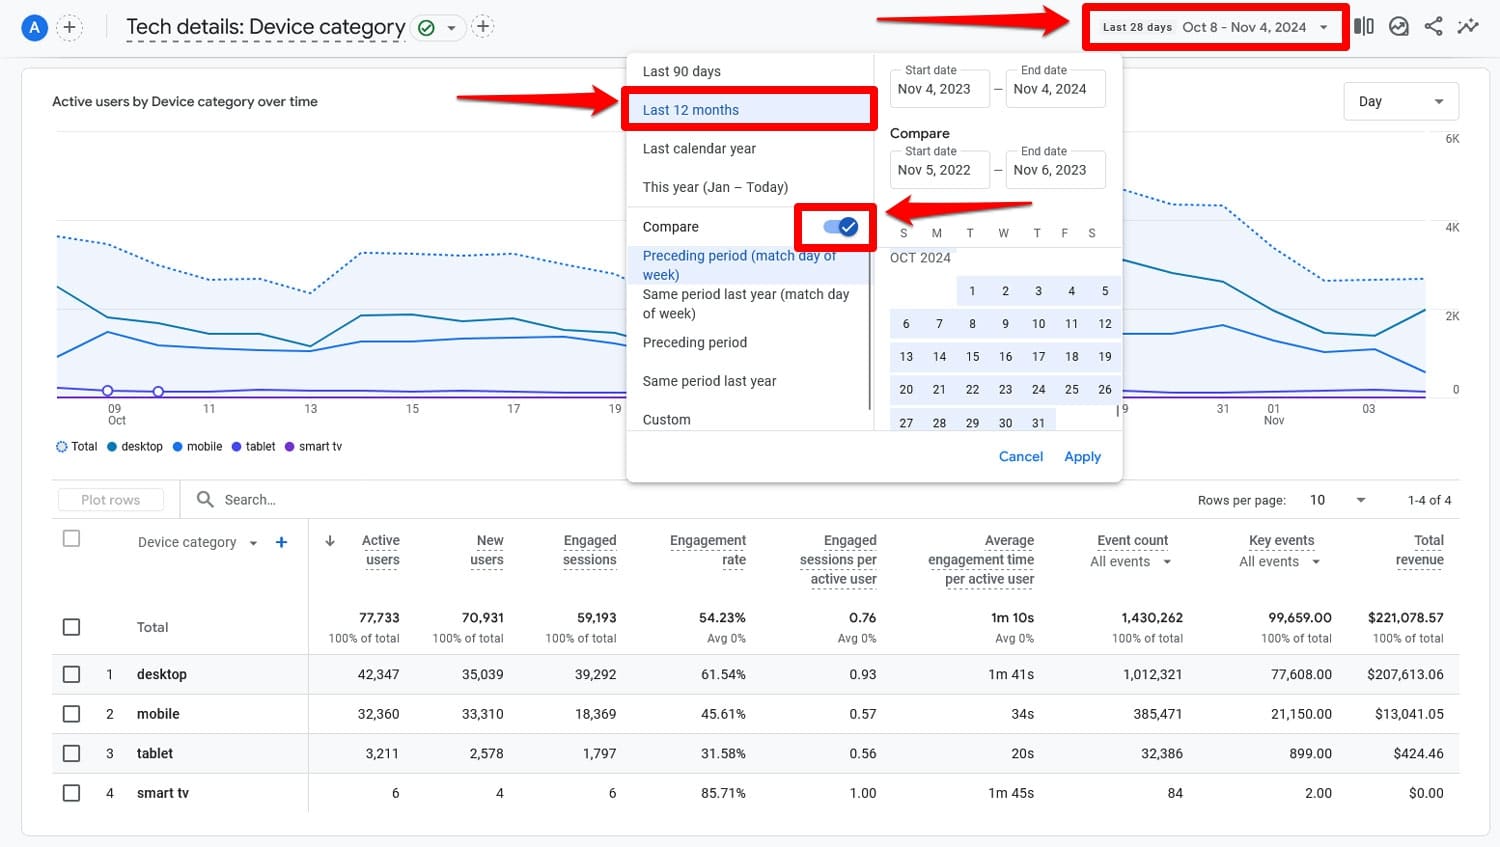Select the checkbox on the Total row

click(x=71, y=627)
